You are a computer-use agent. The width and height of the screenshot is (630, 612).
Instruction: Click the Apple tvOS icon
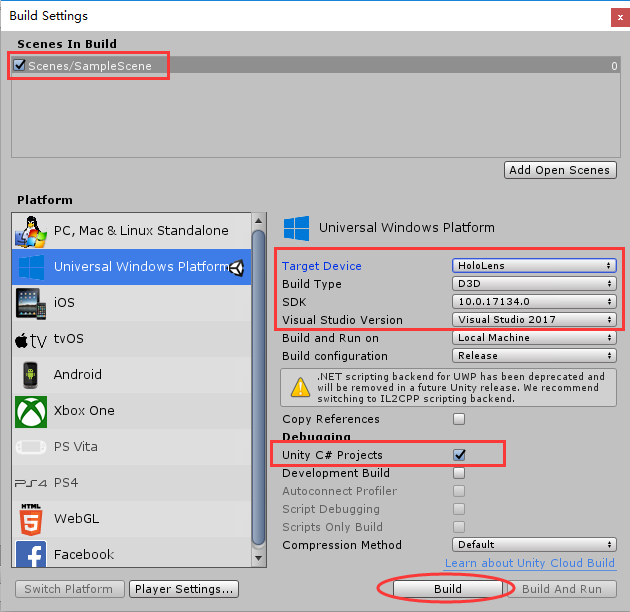[31, 340]
